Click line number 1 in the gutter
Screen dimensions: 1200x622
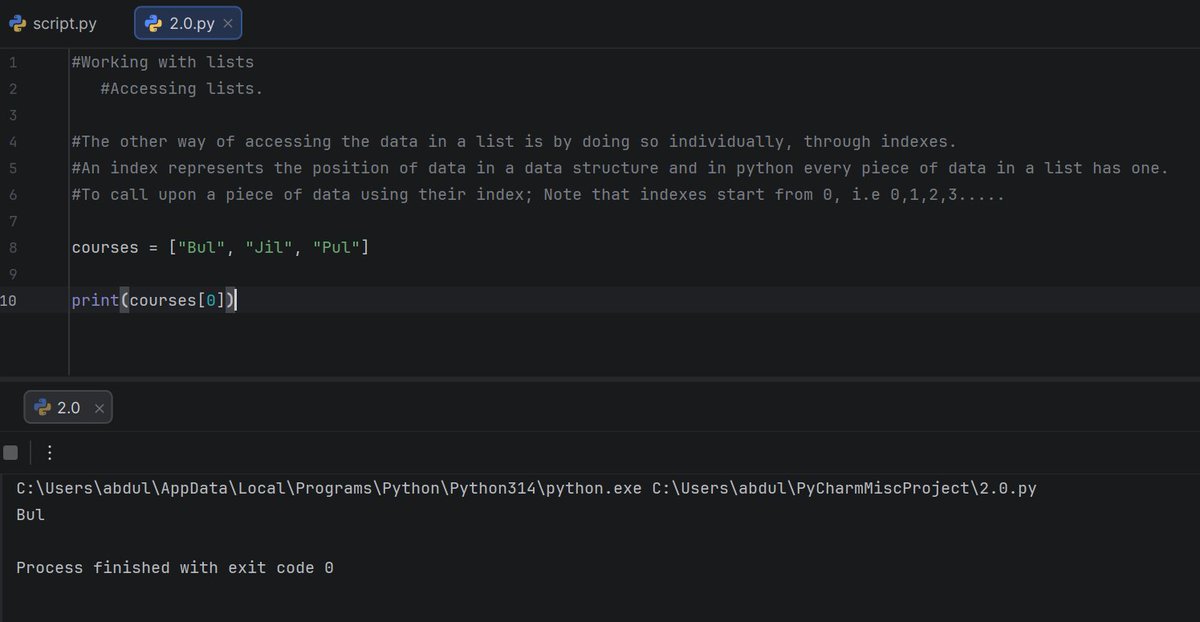(12, 62)
